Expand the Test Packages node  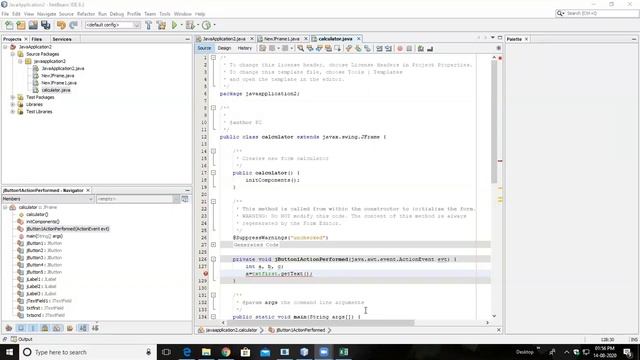click(x=13, y=97)
